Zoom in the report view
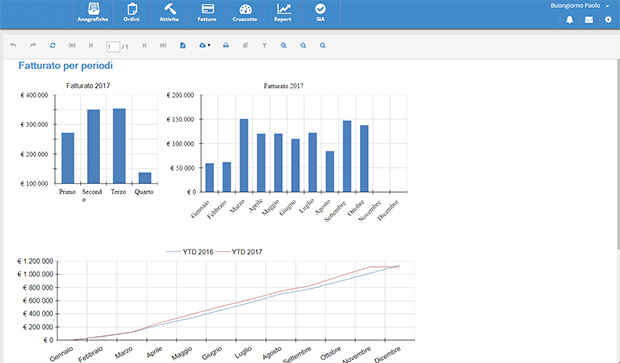The width and height of the screenshot is (620, 363). tap(284, 45)
